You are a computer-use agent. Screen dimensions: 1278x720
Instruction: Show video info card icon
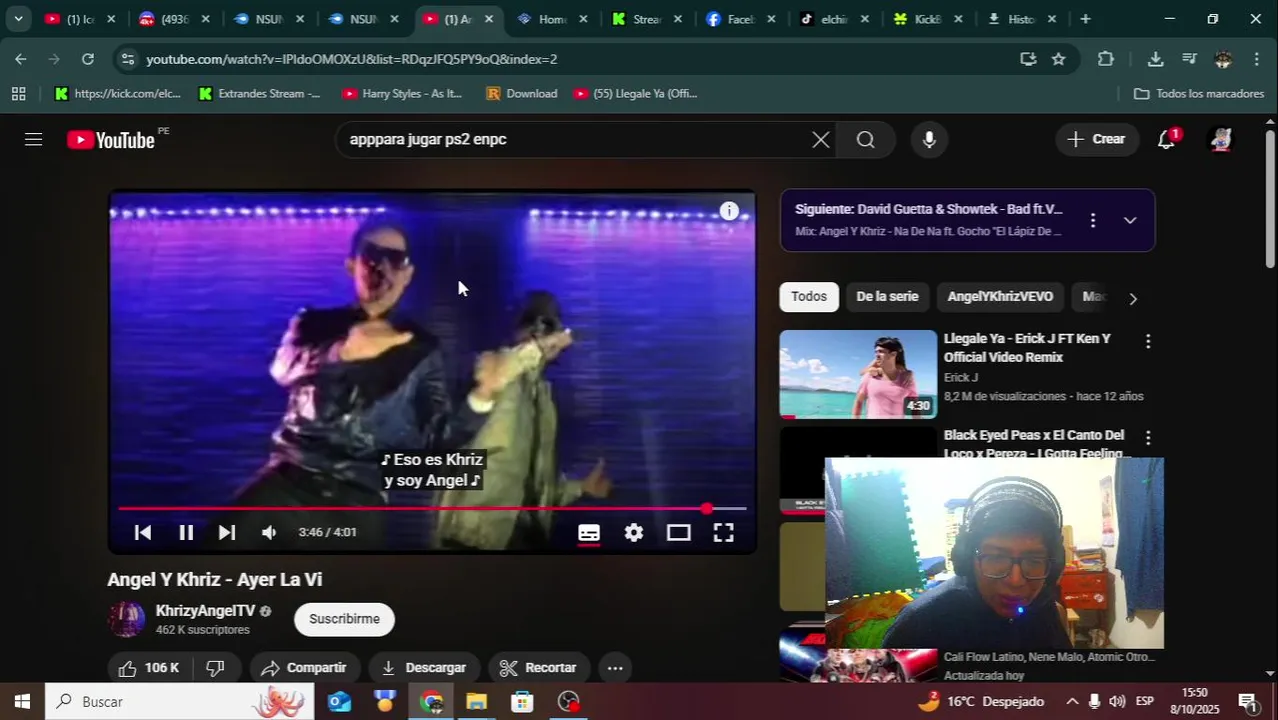point(729,211)
